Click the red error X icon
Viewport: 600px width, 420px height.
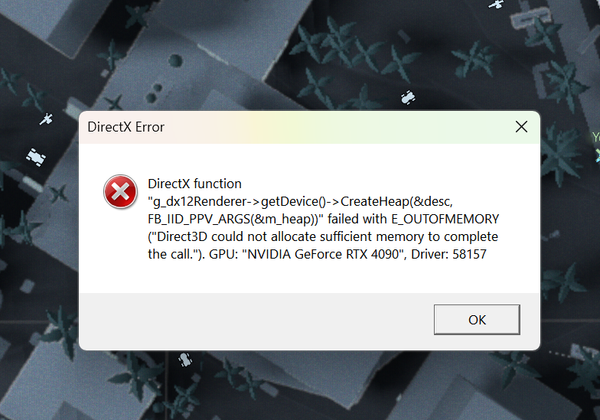(x=120, y=192)
